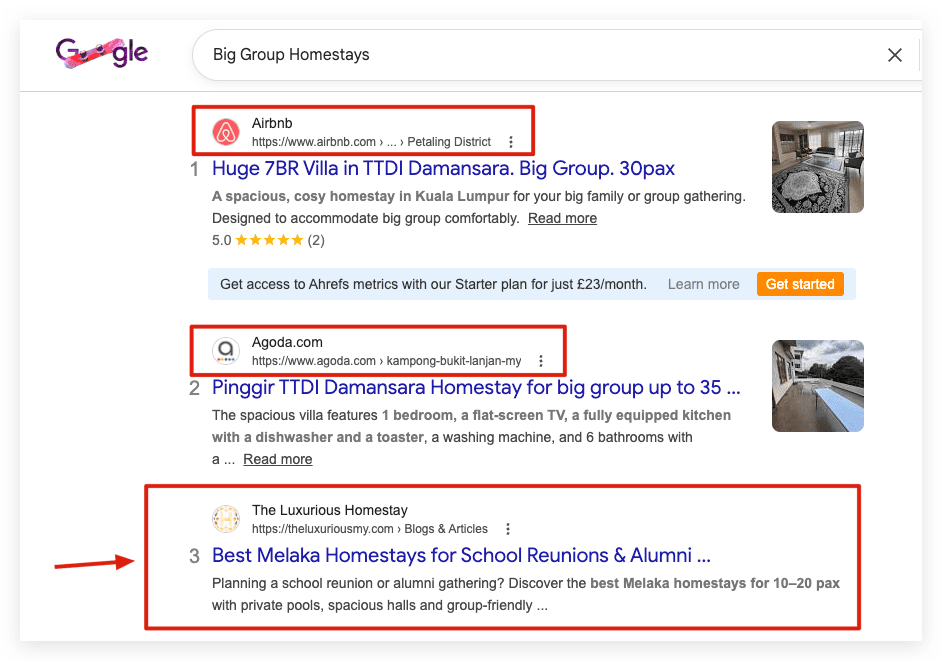
Task: Open the three-dot menu beside Airbnb URL
Action: (x=511, y=142)
